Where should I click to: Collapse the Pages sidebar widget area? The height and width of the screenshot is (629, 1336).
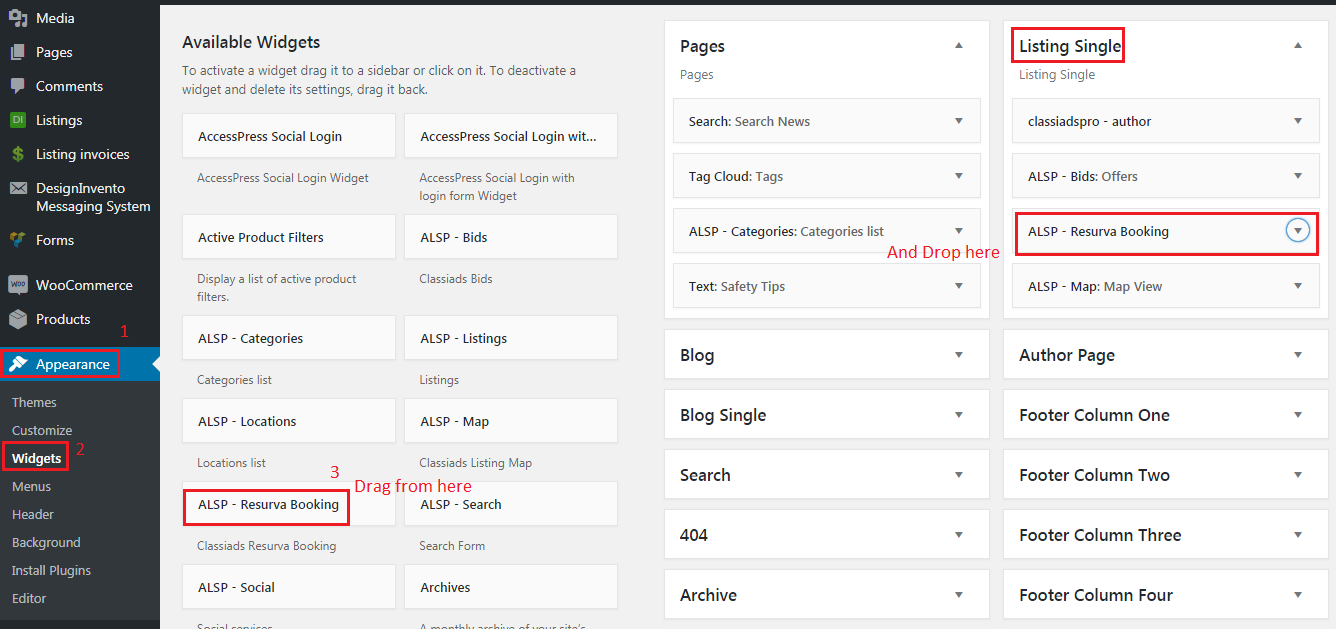point(959,46)
